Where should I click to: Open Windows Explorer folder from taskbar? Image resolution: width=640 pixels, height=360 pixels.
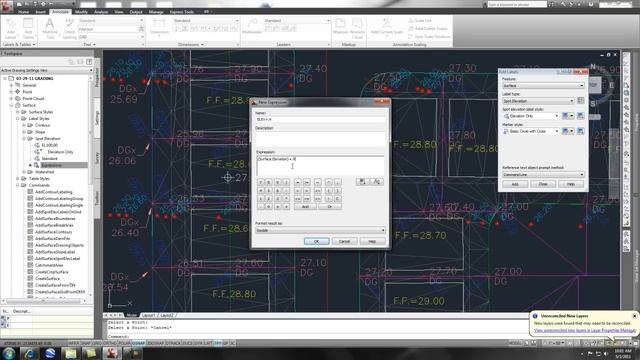point(71,353)
